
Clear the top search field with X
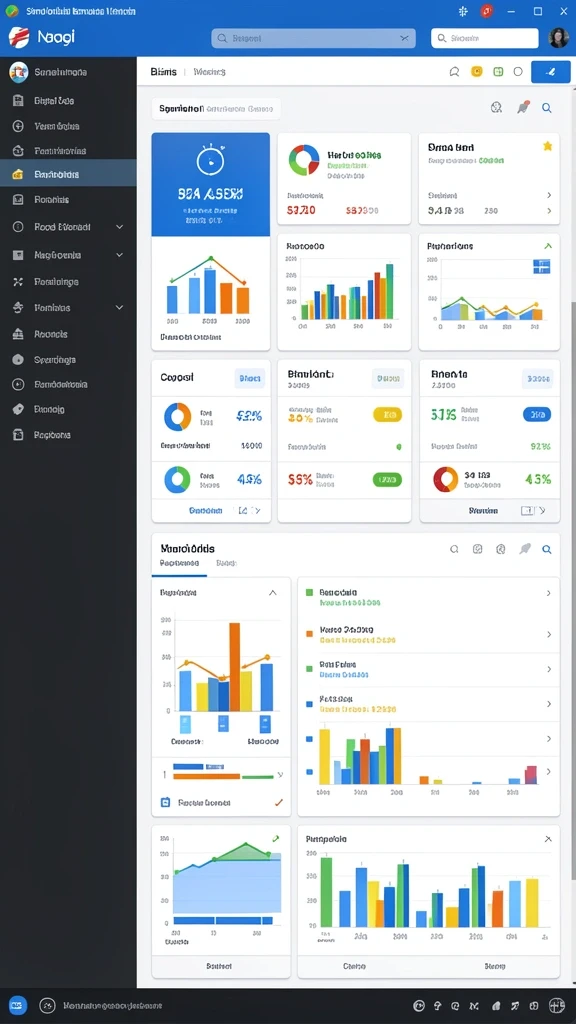404,39
